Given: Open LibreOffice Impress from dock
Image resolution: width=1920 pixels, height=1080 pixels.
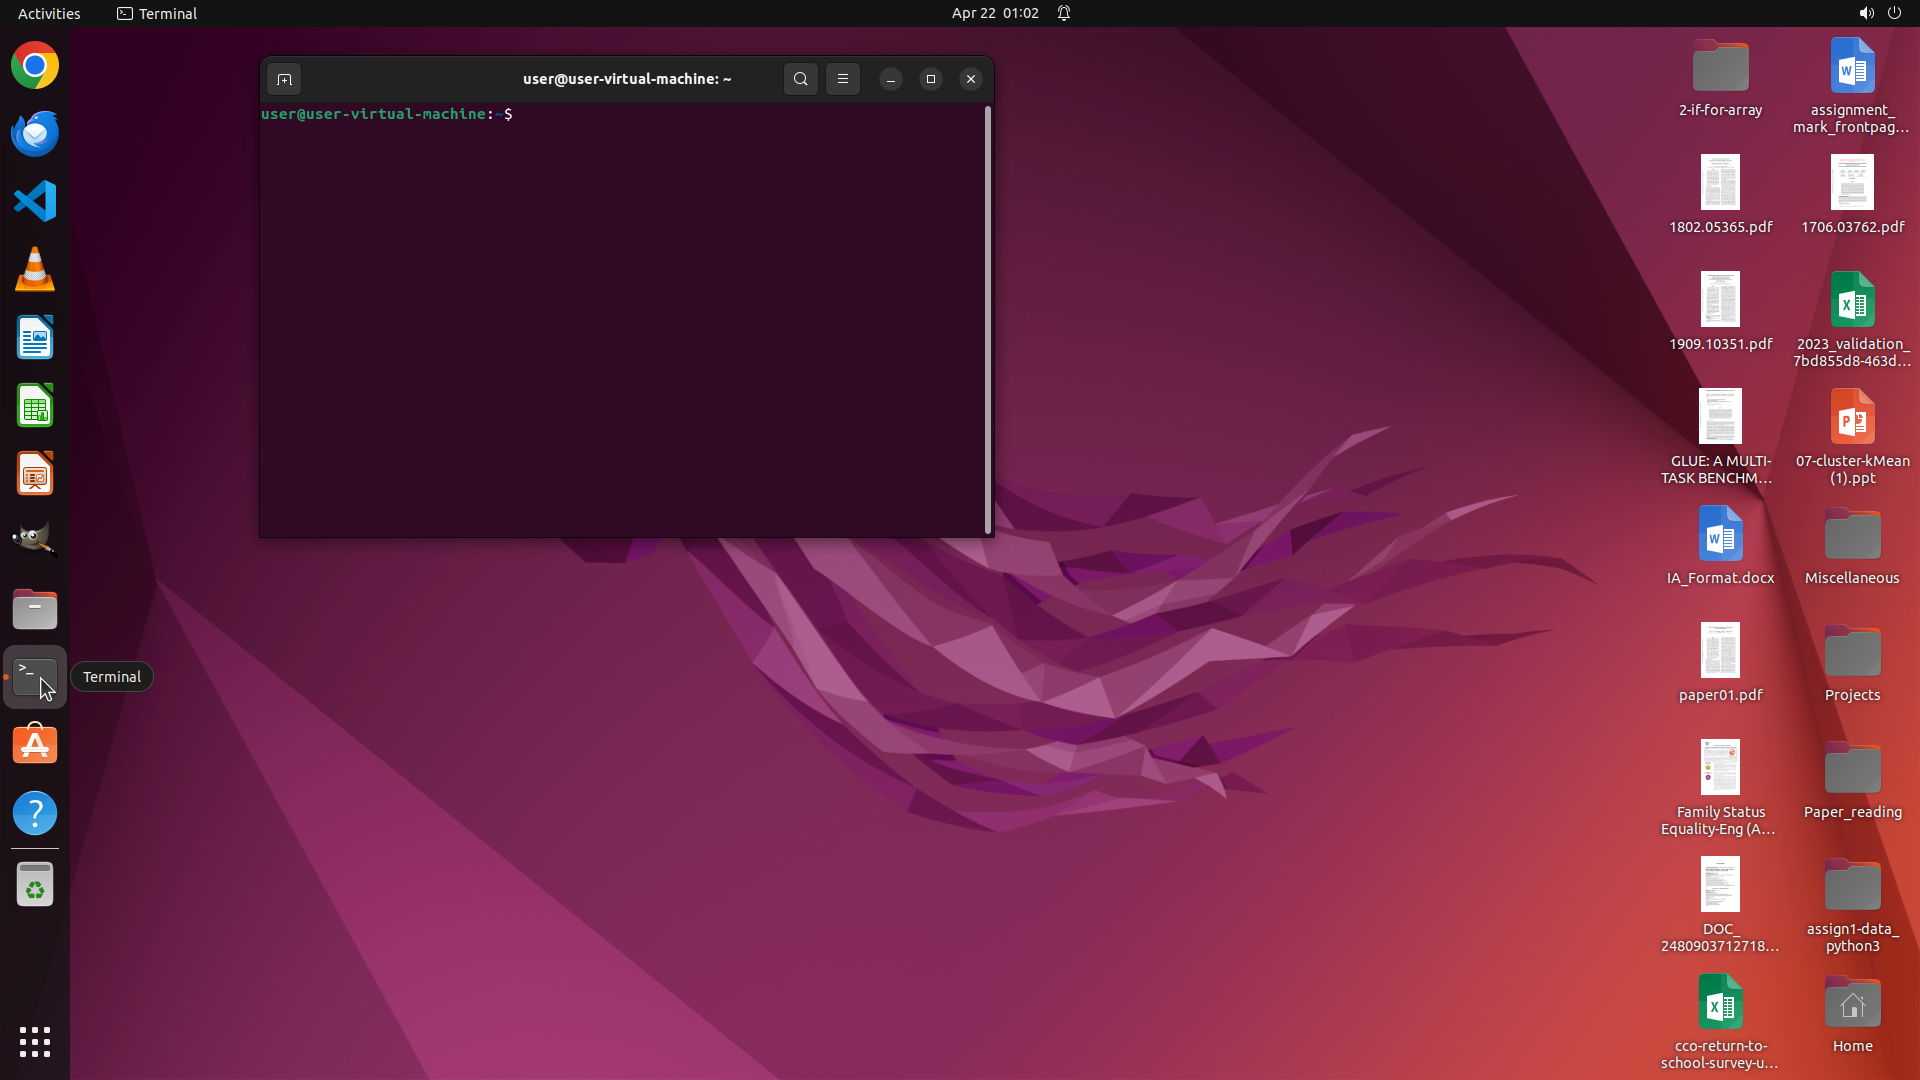Looking at the screenshot, I should (35, 474).
